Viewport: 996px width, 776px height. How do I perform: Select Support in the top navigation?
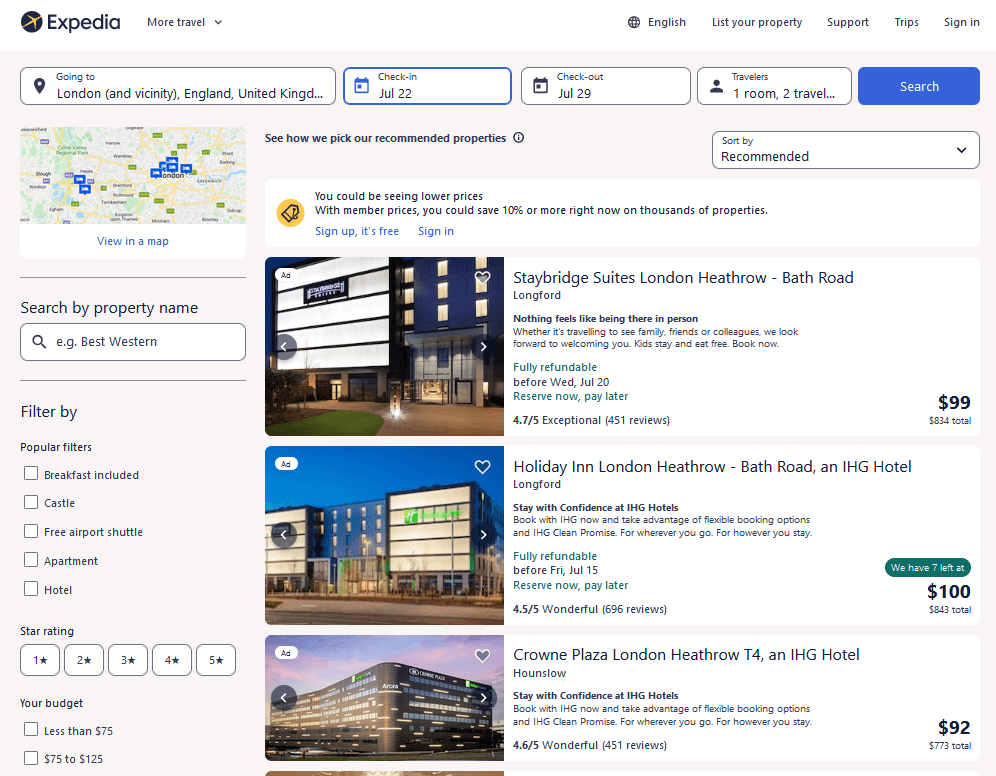pos(847,21)
